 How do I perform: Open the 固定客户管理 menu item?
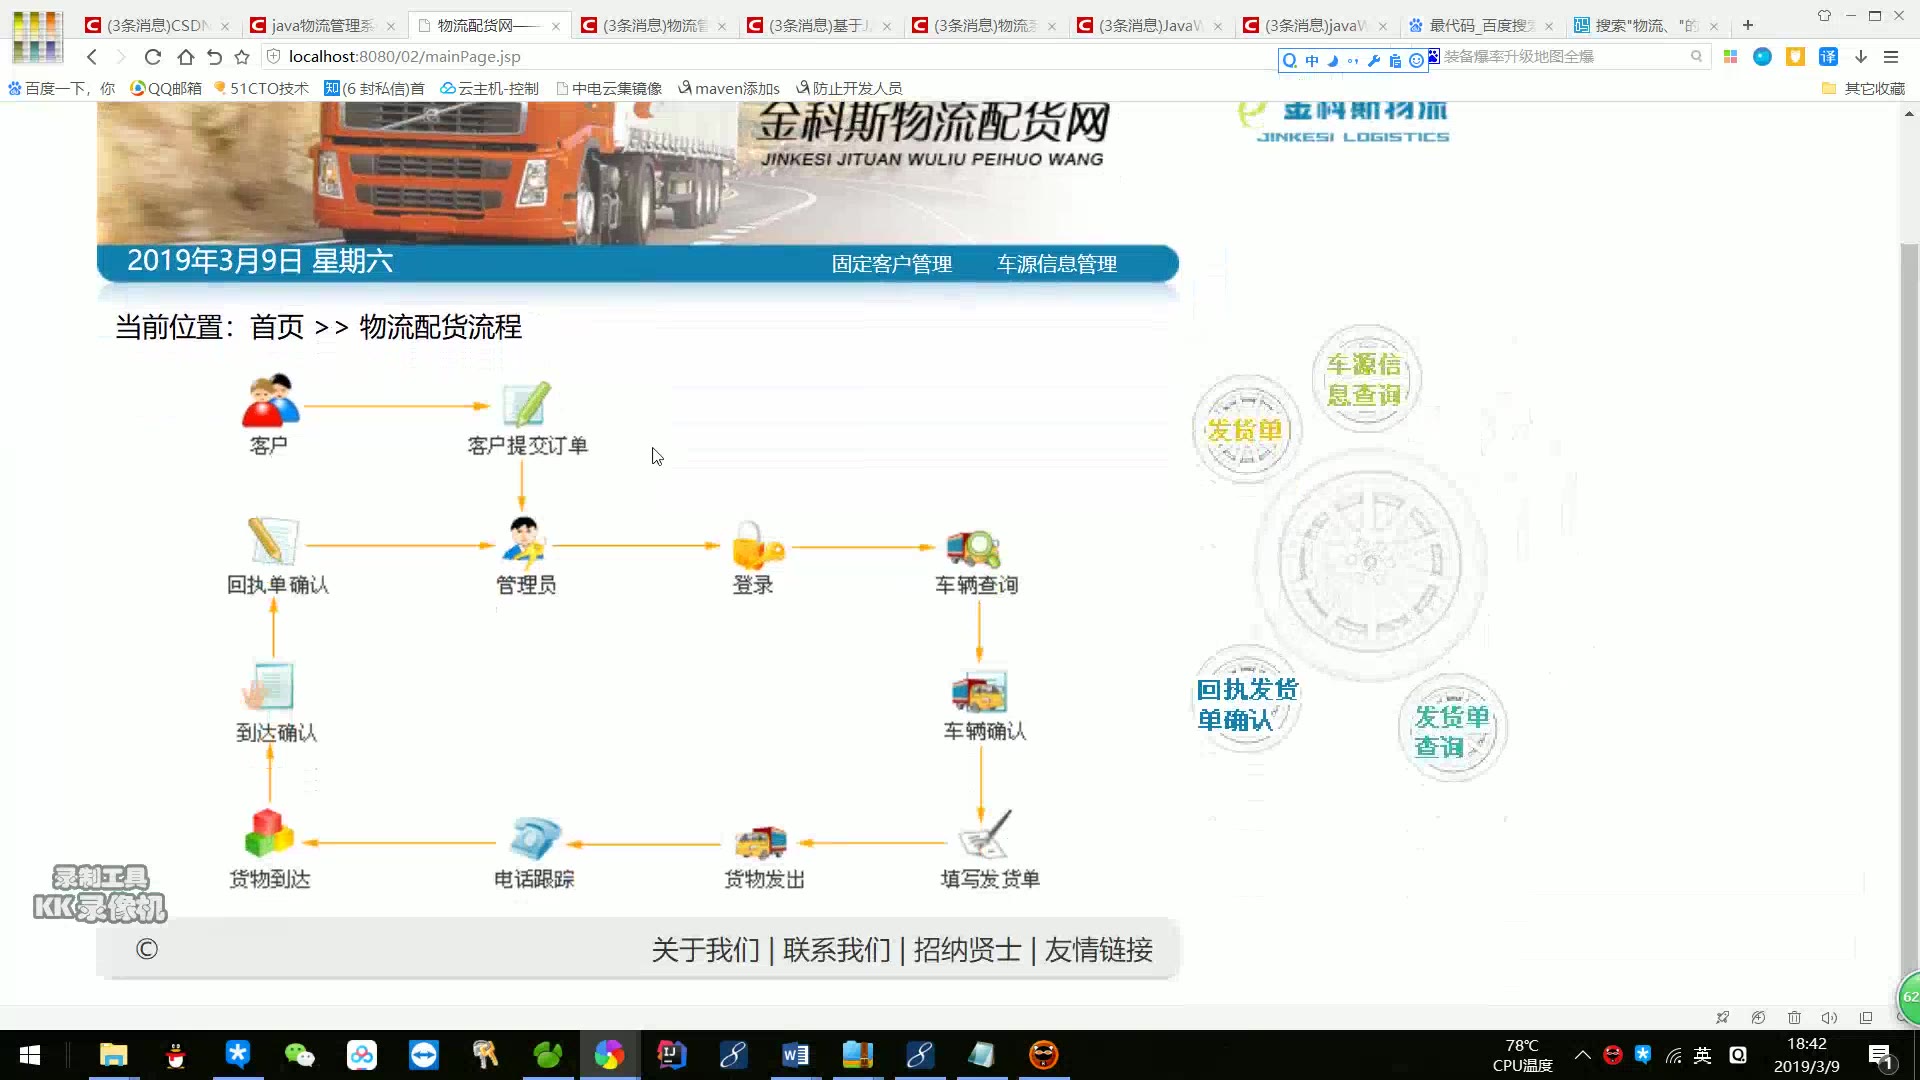point(891,264)
